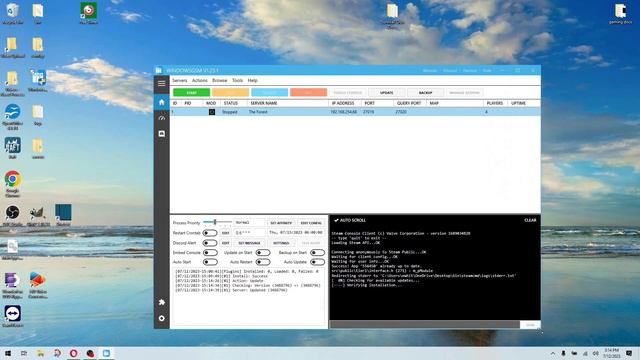Open Opera browser from the taskbar
Screen dimensions: 640x360
[73, 353]
